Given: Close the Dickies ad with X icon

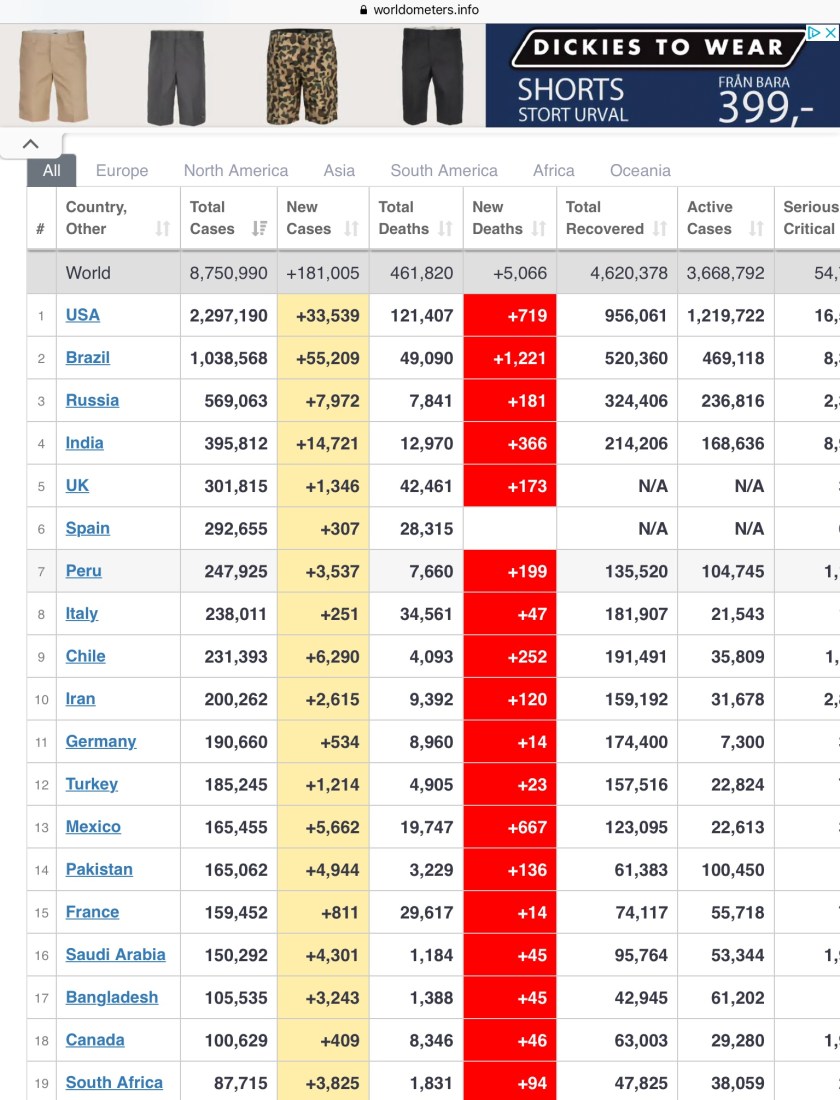Looking at the screenshot, I should tap(829, 33).
